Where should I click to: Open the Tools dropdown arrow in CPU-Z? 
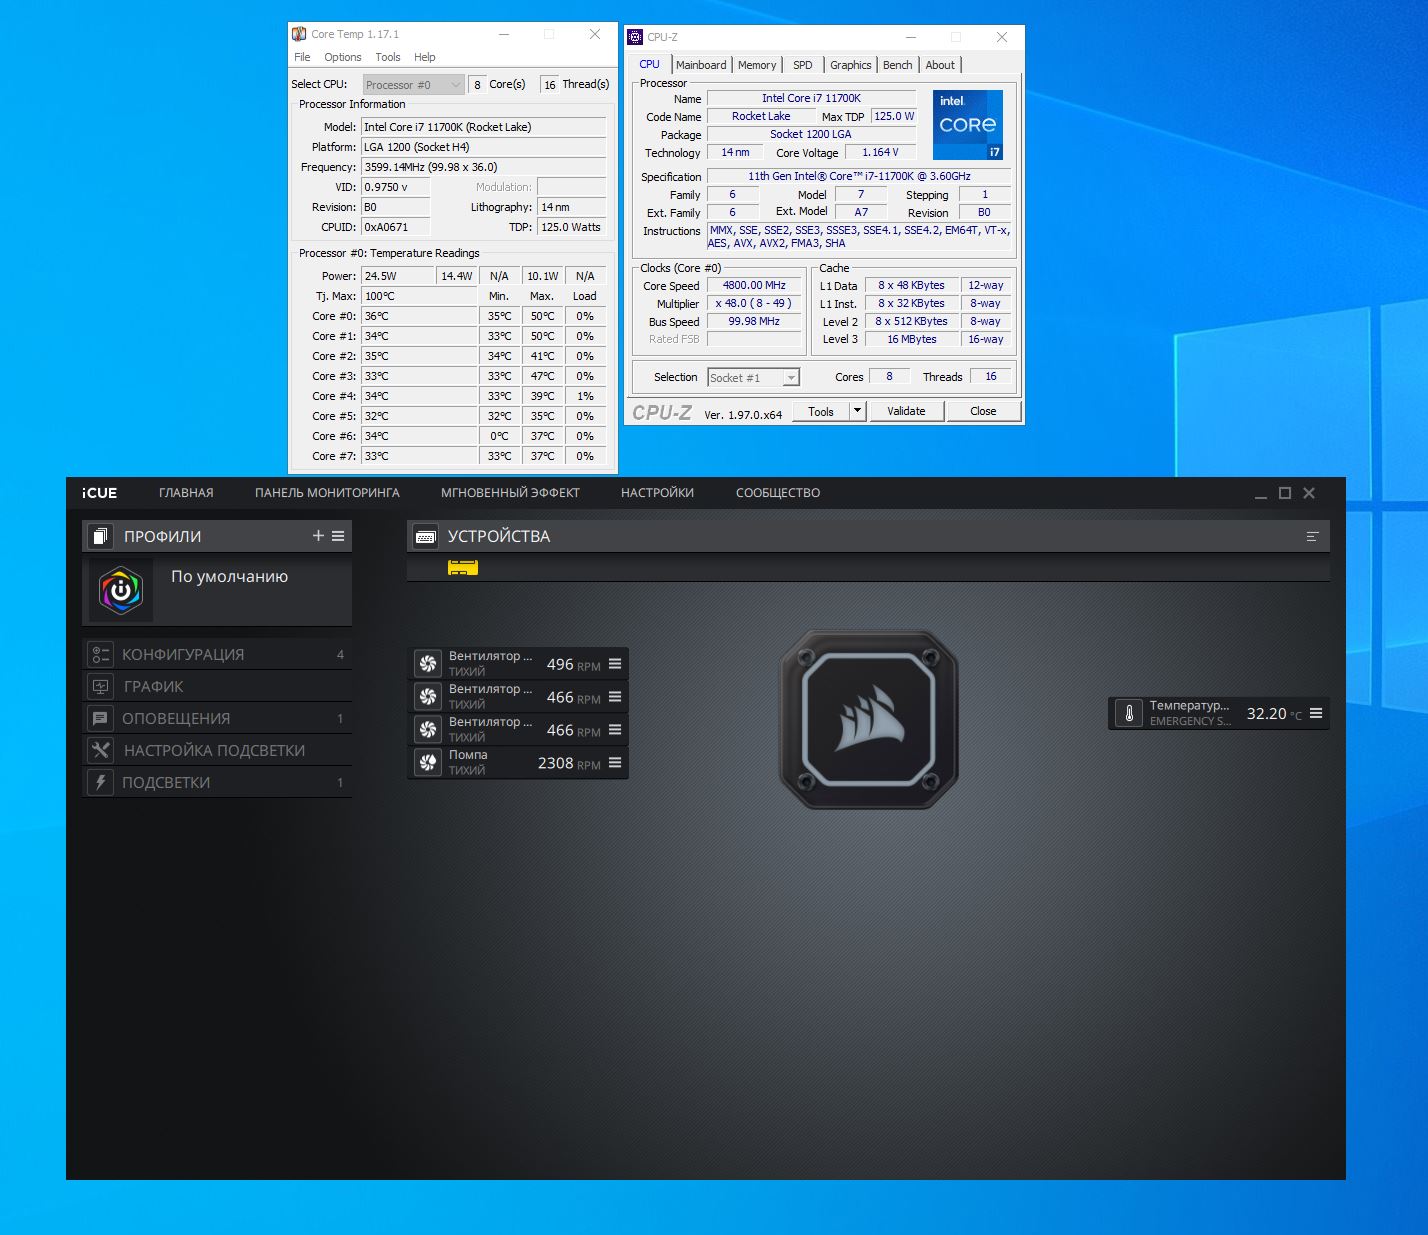point(857,411)
